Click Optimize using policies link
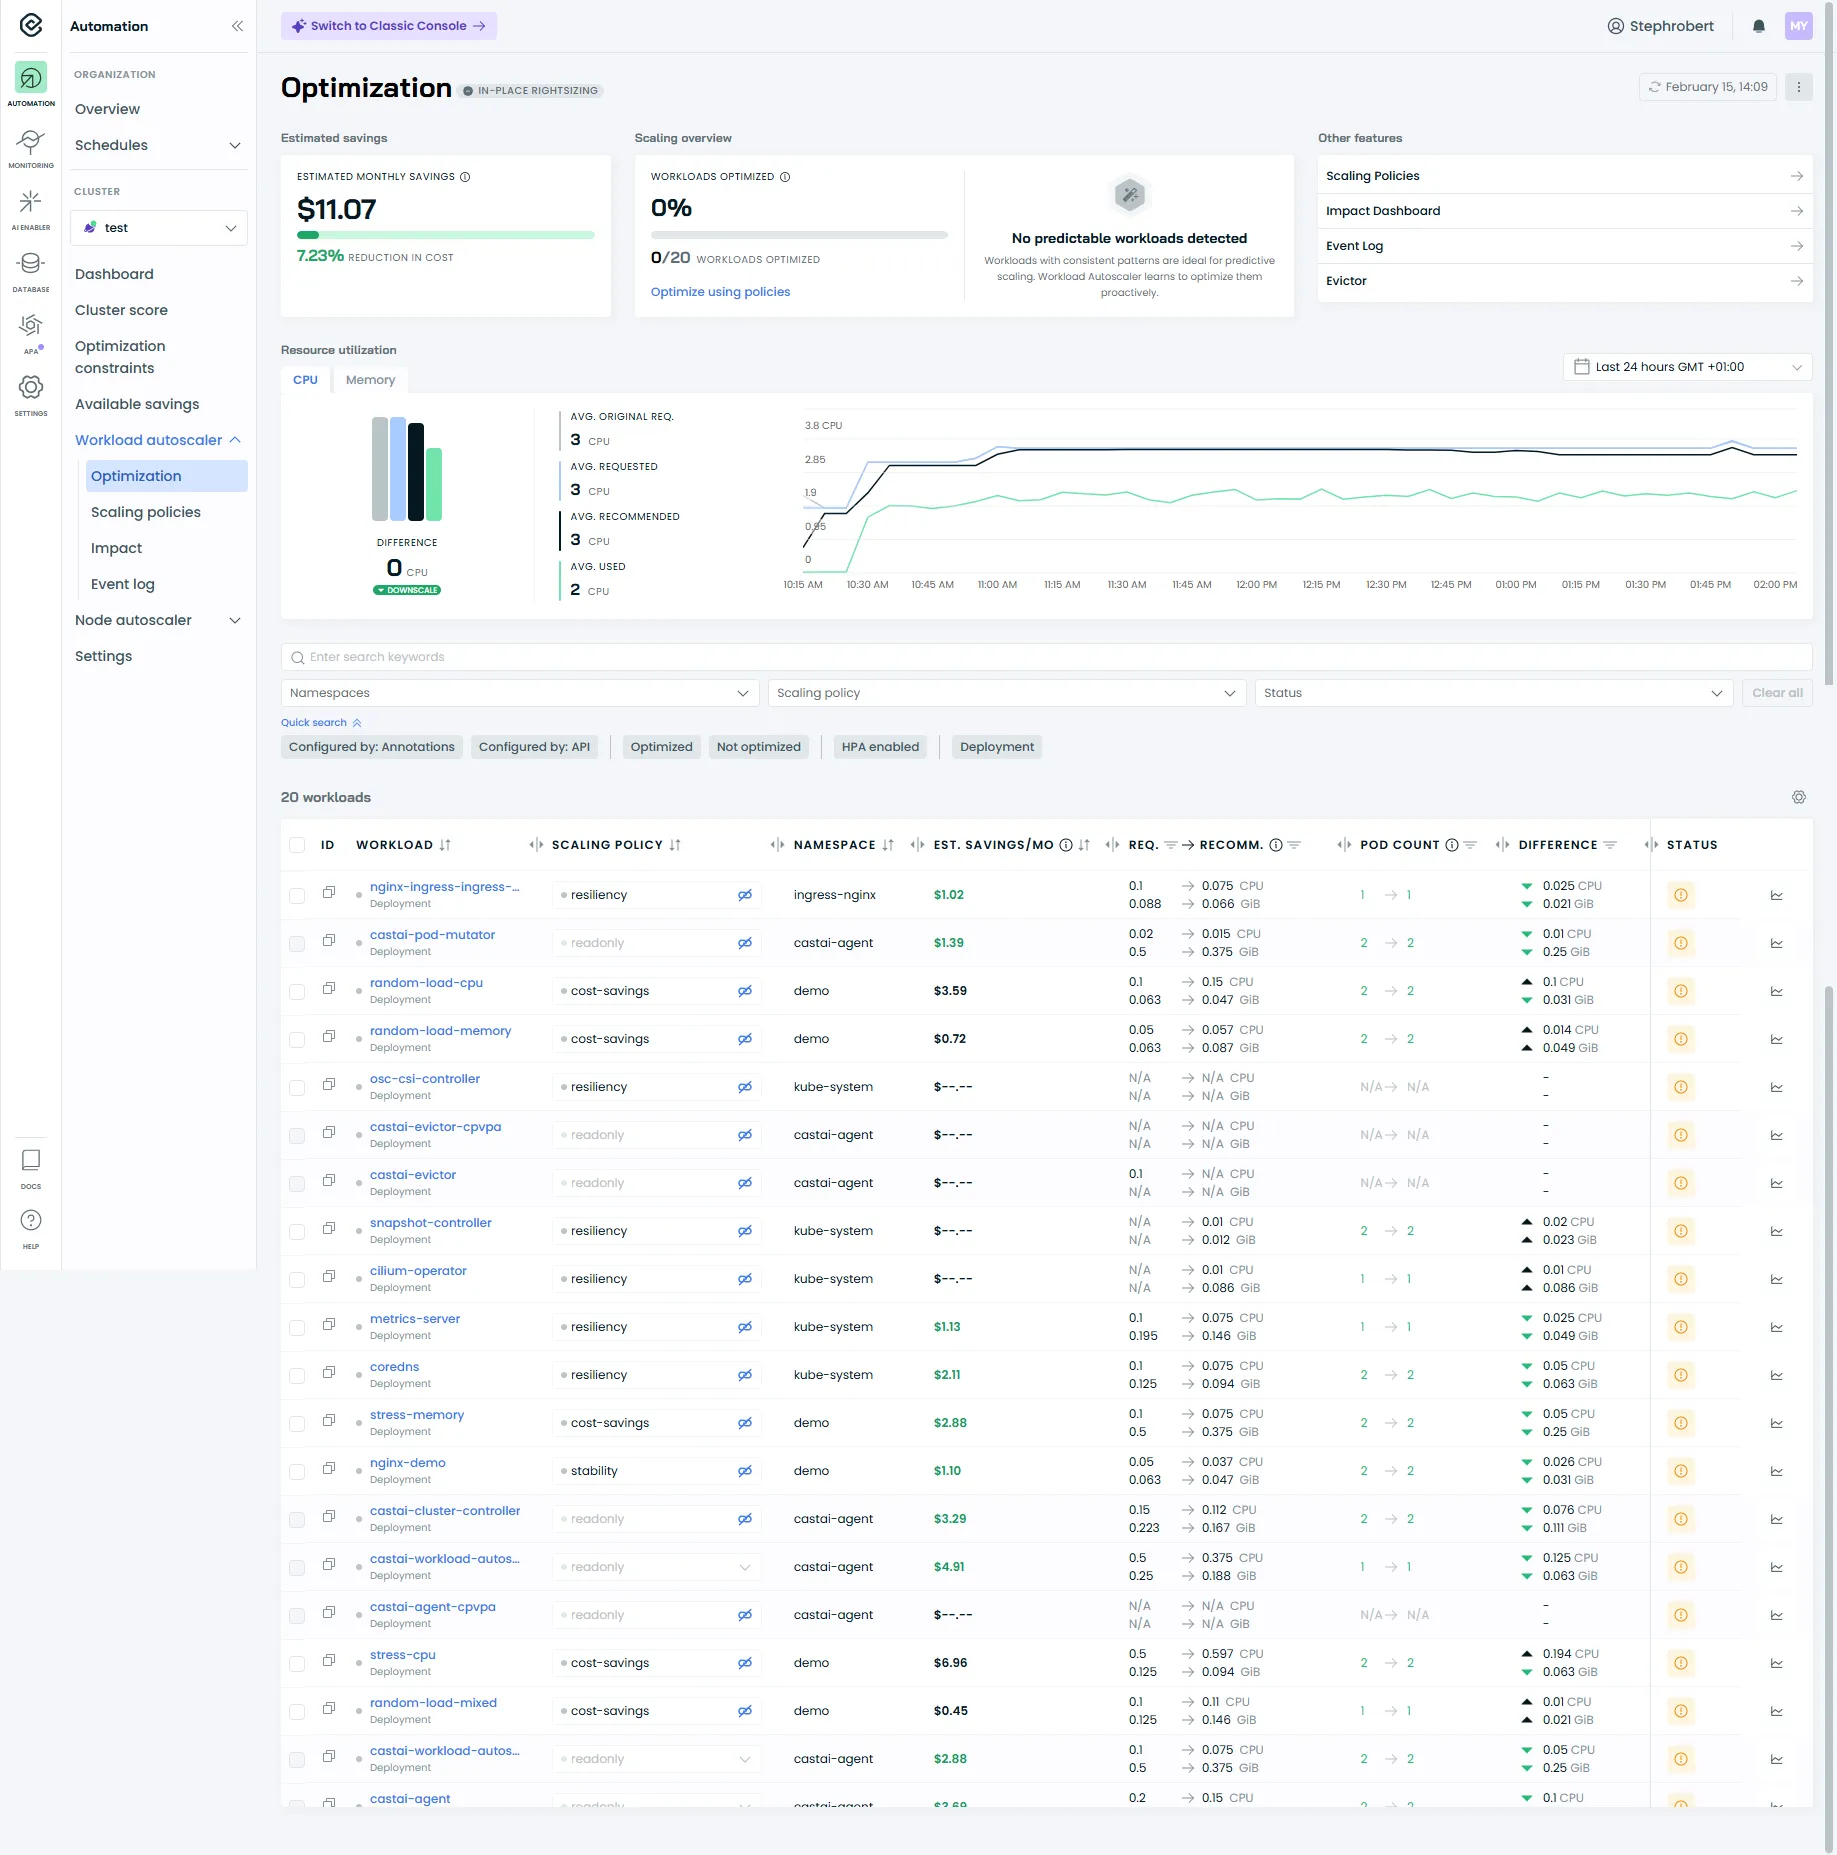The width and height of the screenshot is (1837, 1855). pos(720,292)
